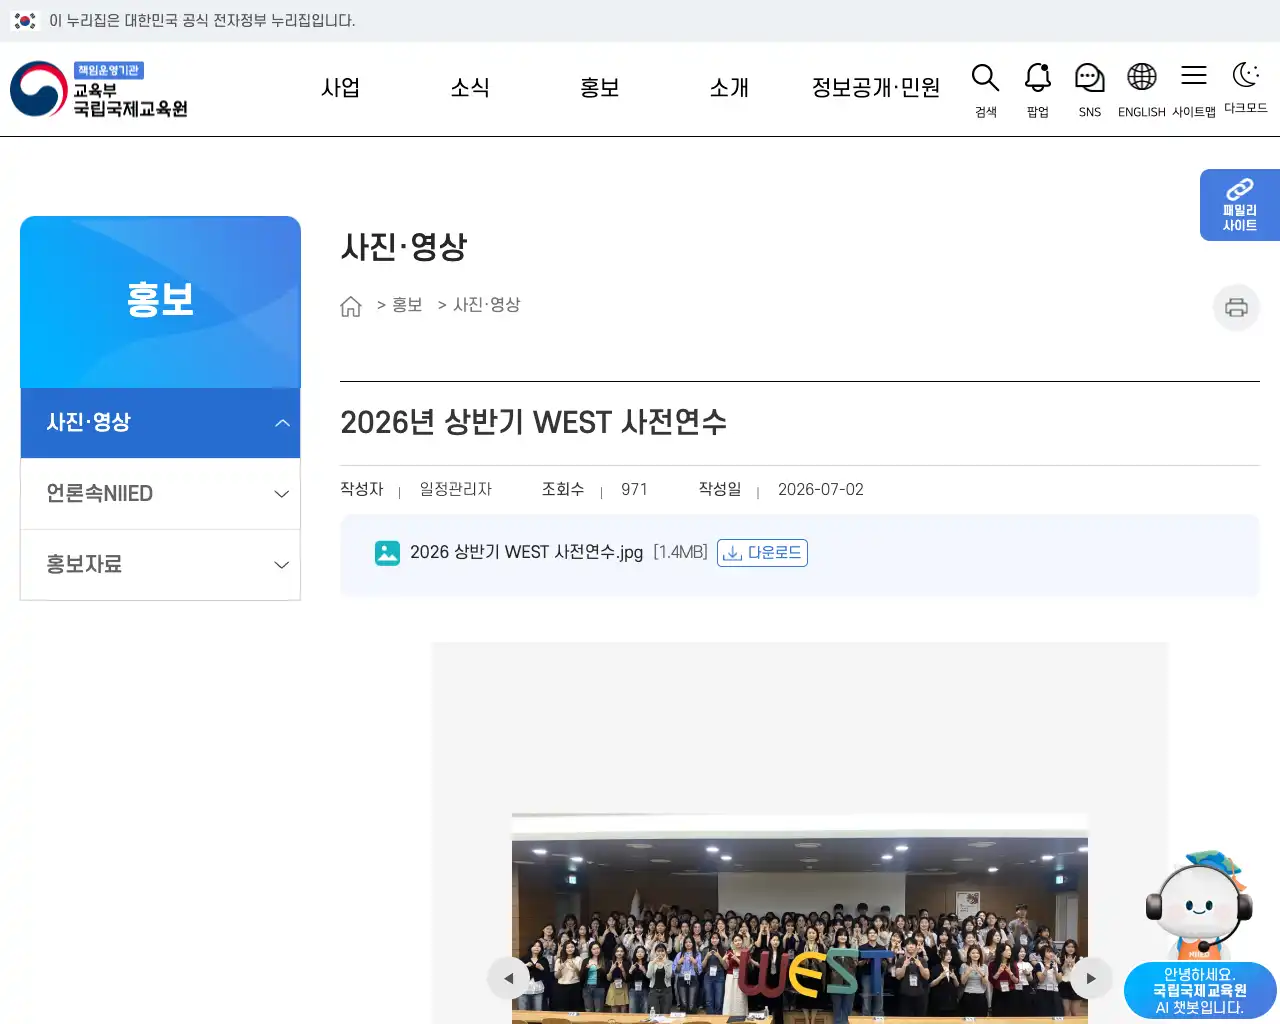The image size is (1280, 1024).
Task: Click the view count 971
Action: 634,490
